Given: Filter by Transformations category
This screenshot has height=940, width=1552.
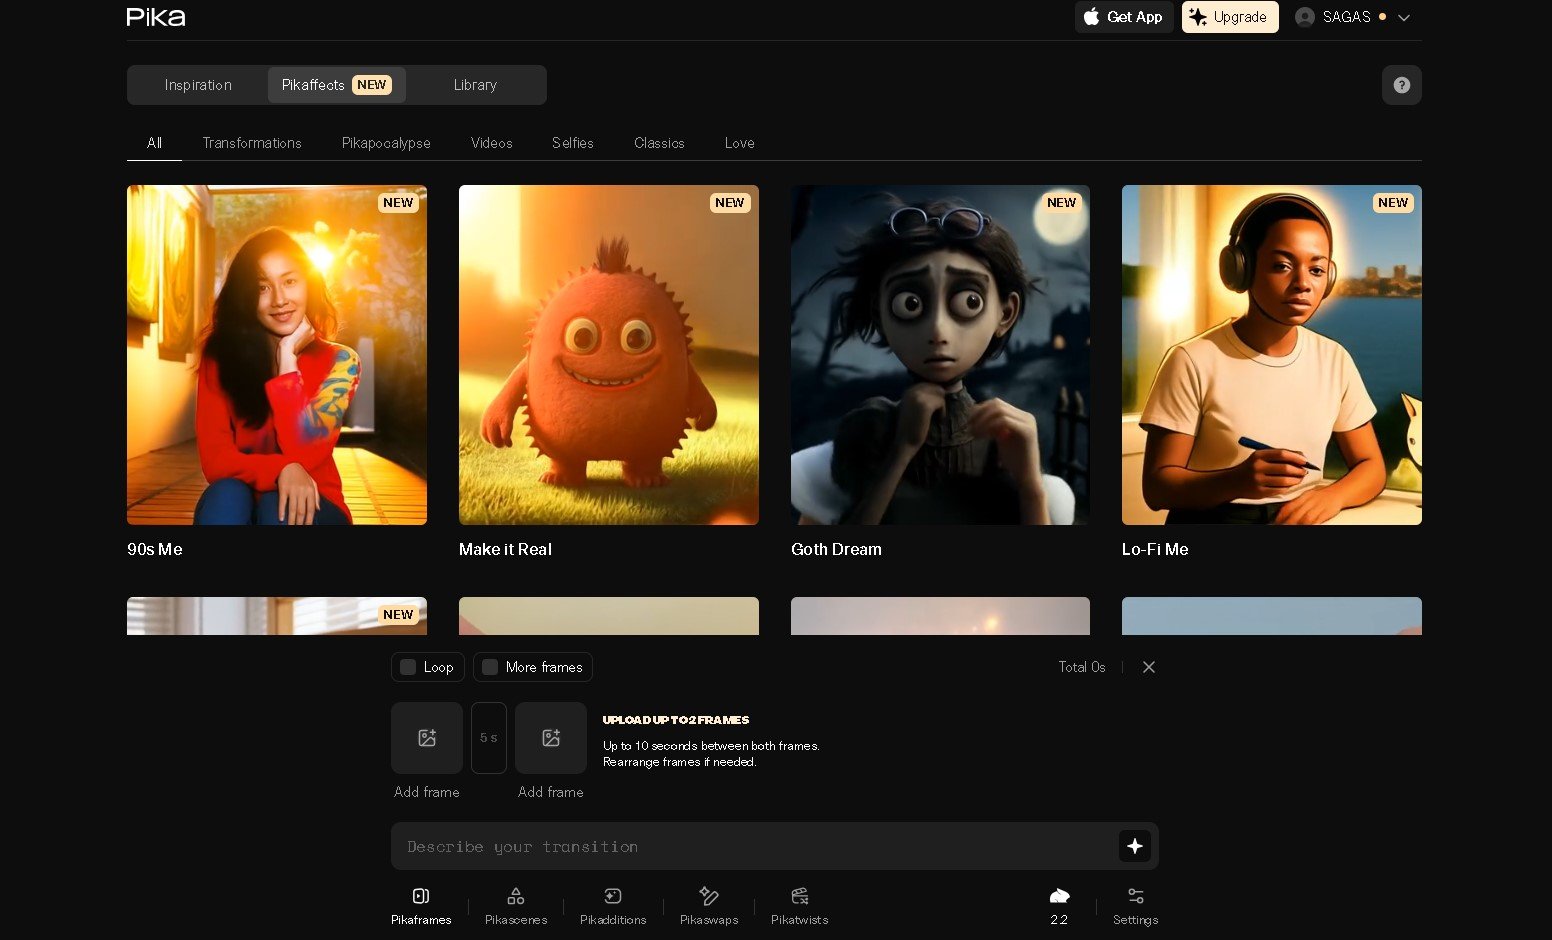Looking at the screenshot, I should [x=252, y=143].
